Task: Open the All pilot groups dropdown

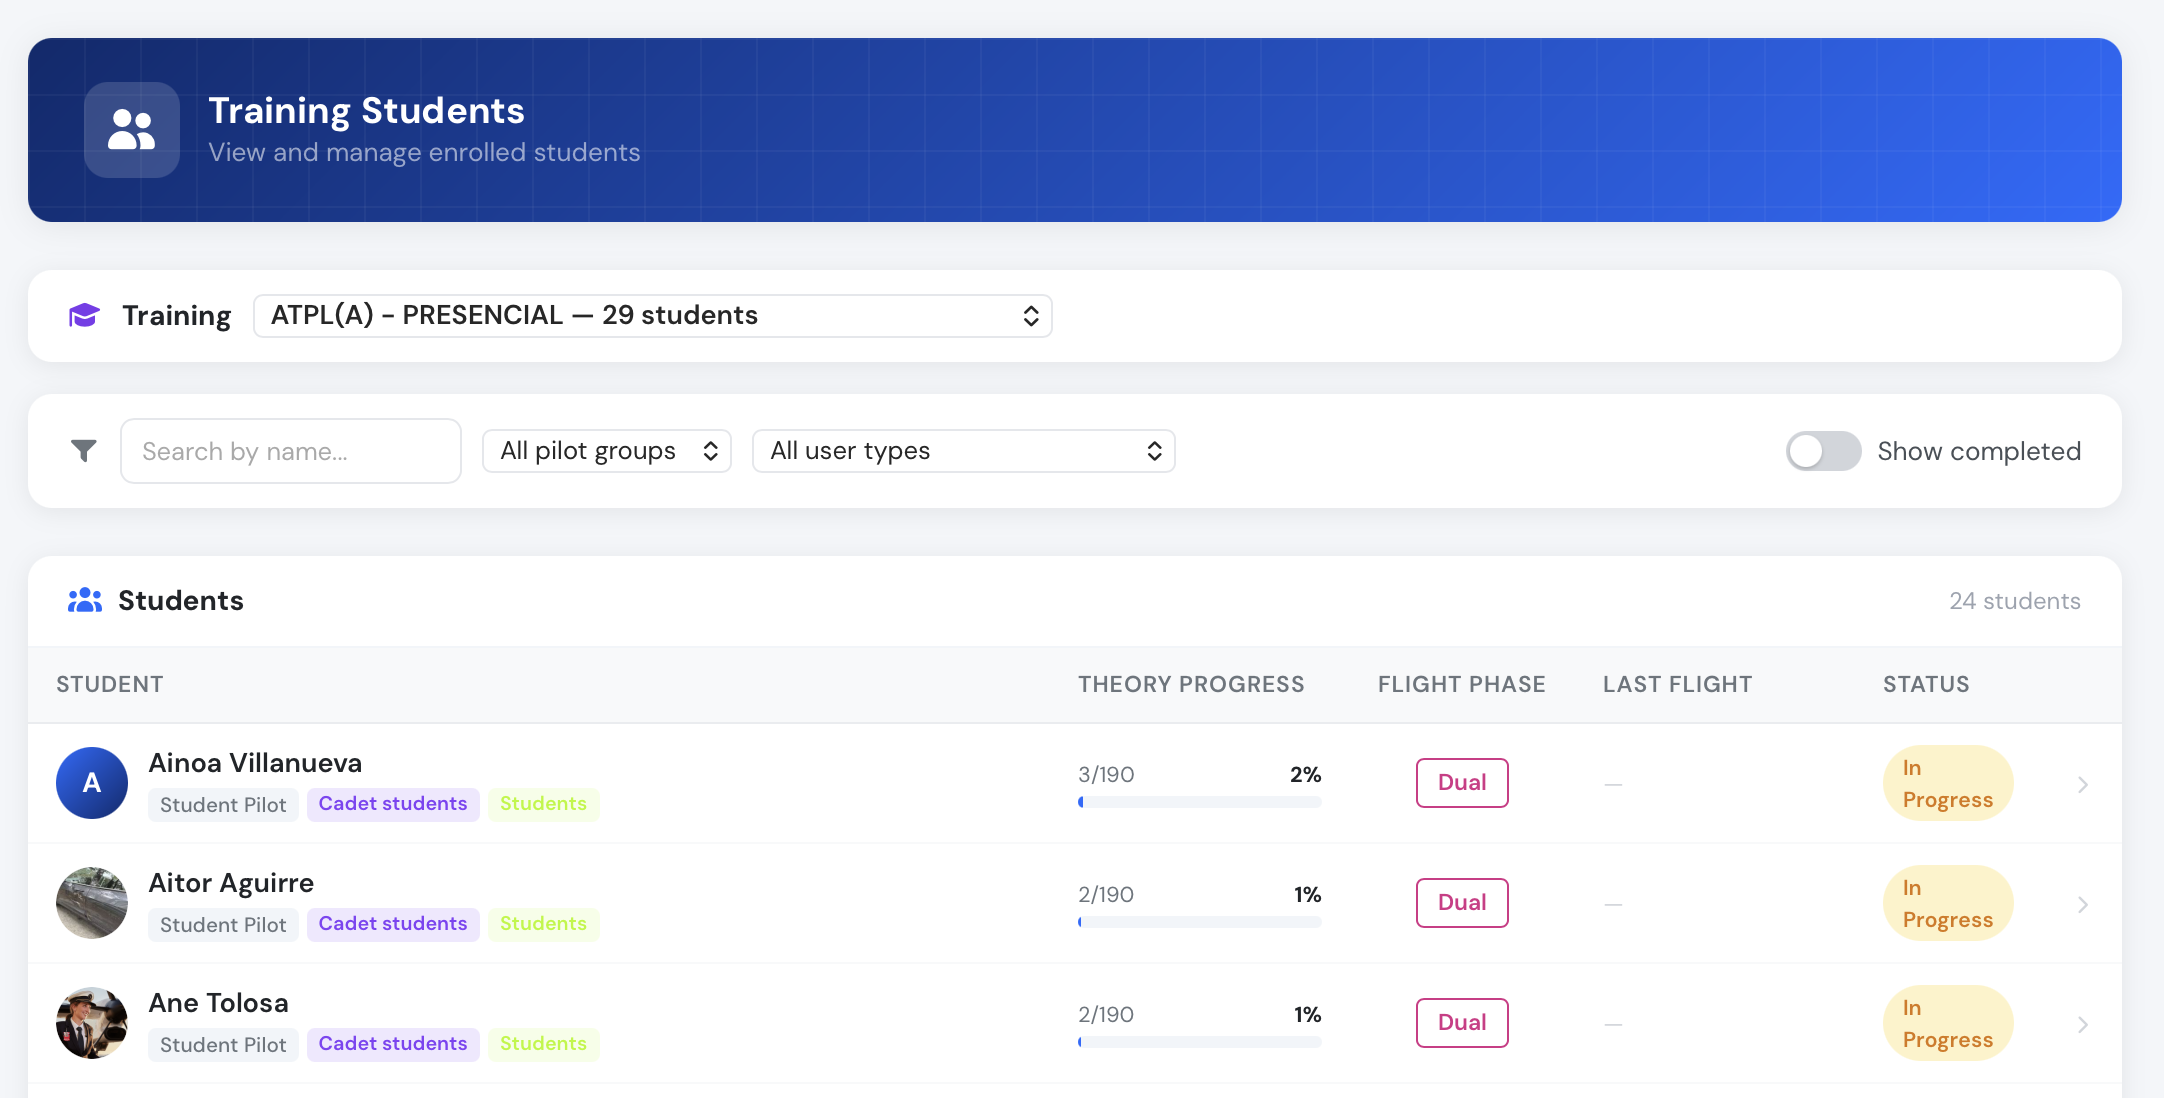Action: pyautogui.click(x=607, y=451)
